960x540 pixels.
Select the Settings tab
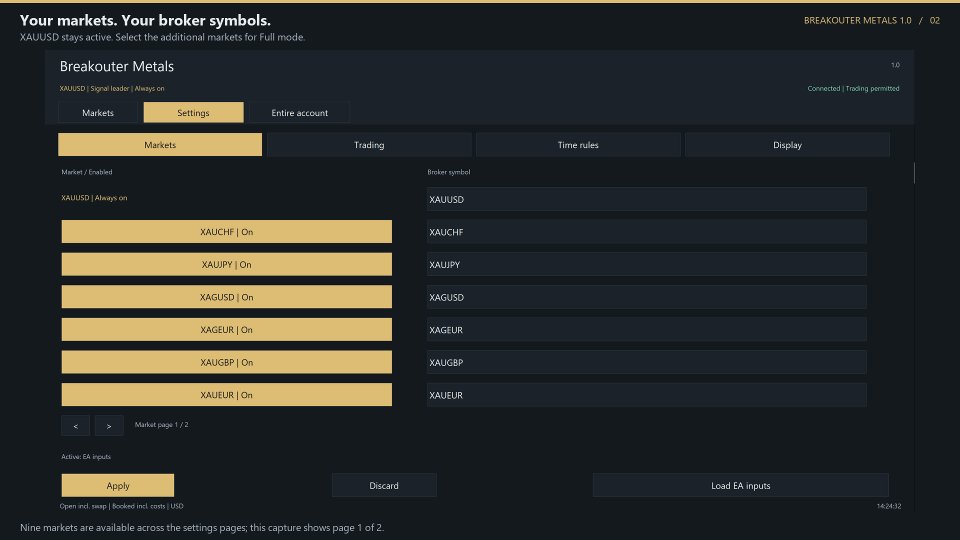[193, 113]
